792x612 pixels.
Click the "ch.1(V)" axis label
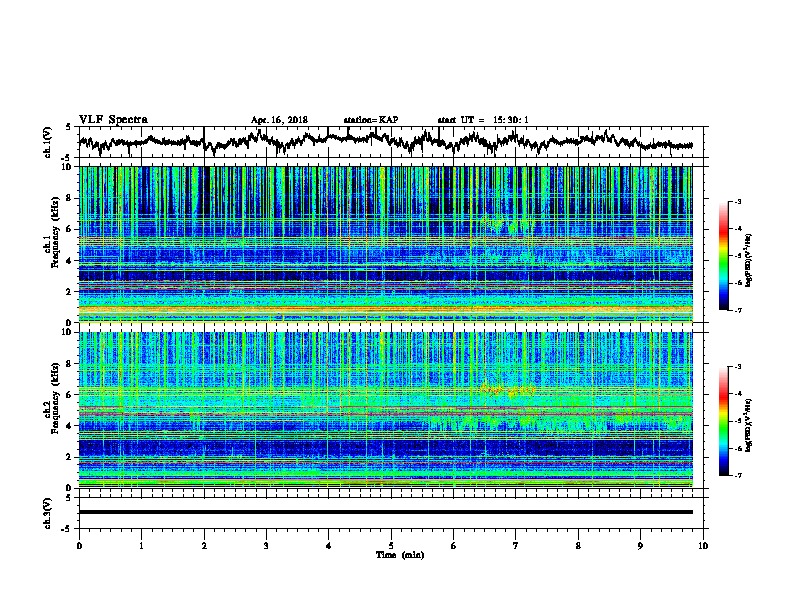(48, 142)
